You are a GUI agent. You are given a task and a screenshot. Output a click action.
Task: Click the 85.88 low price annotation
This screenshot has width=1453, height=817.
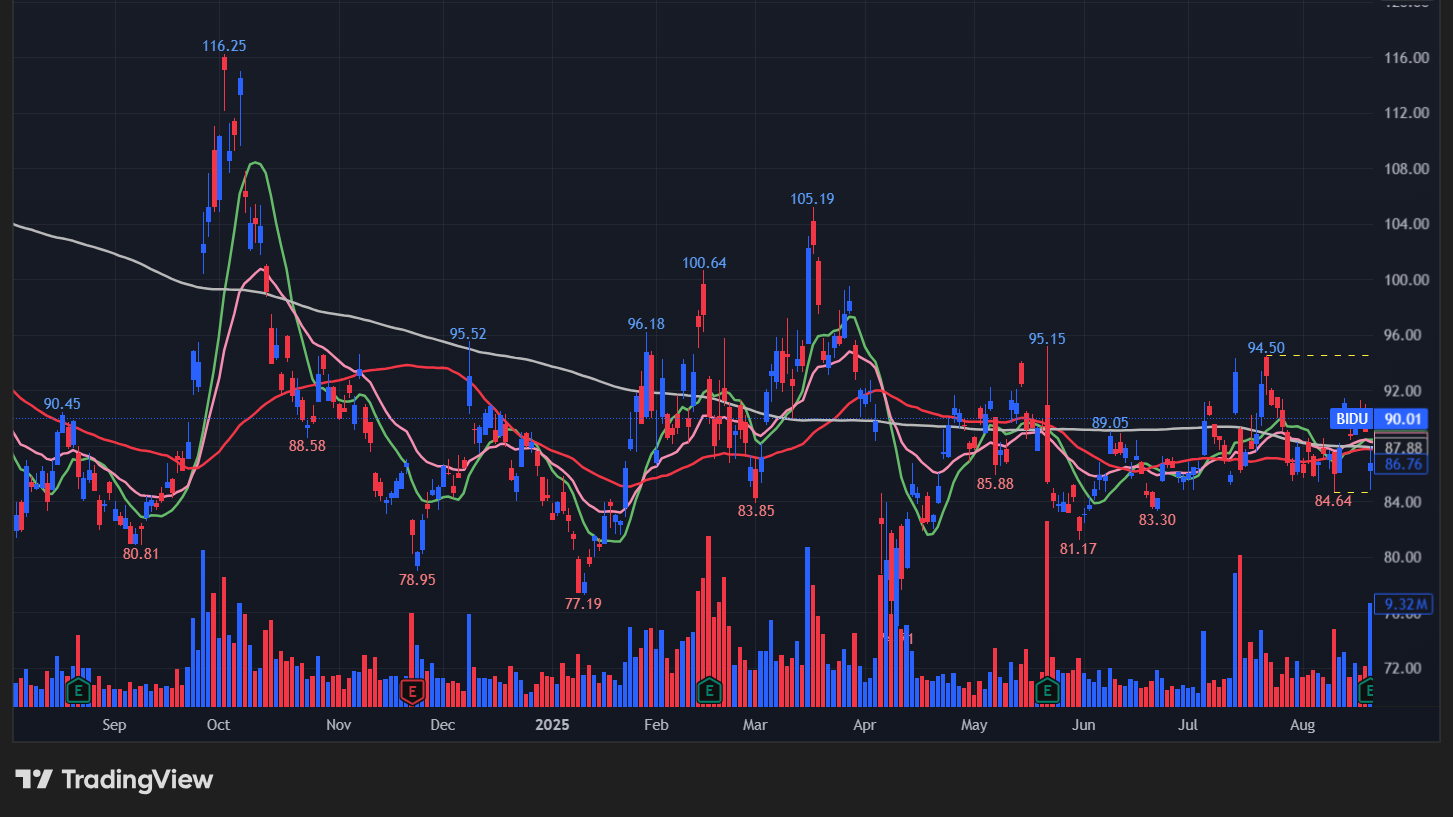click(995, 484)
